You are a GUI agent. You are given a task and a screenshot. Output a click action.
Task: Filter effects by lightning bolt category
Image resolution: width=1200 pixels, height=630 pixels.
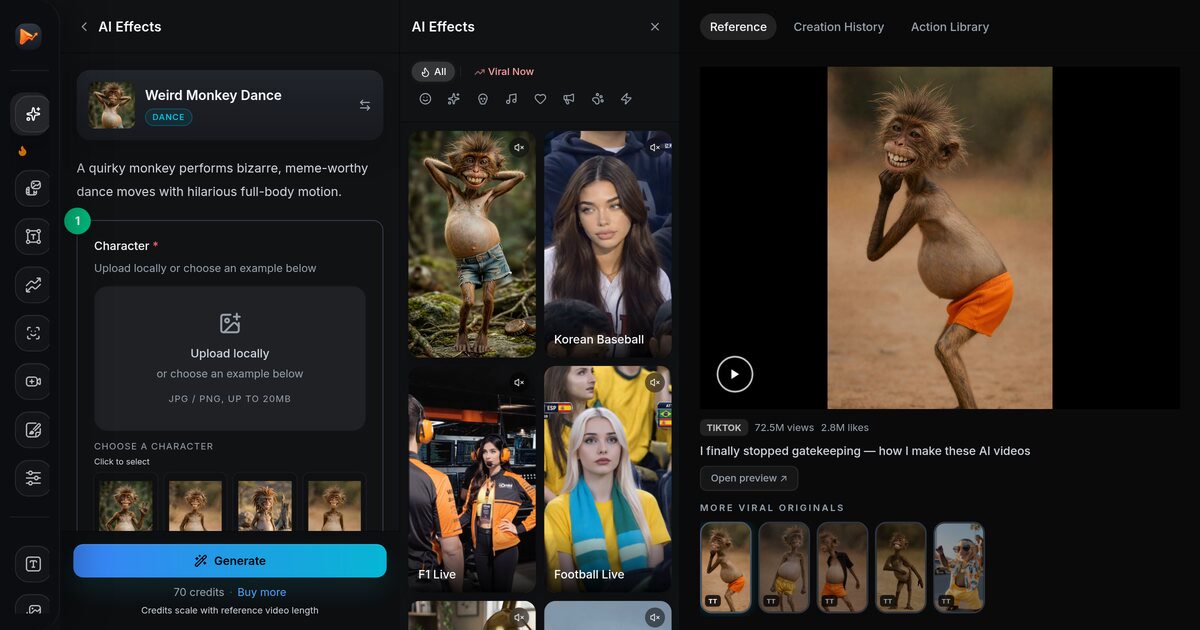pos(627,99)
